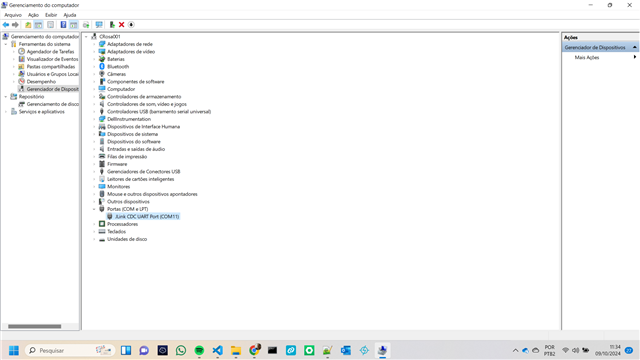Viewport: 640px width, 360px height.
Task: Select Controladores de armazenamento row
Action: point(144,97)
